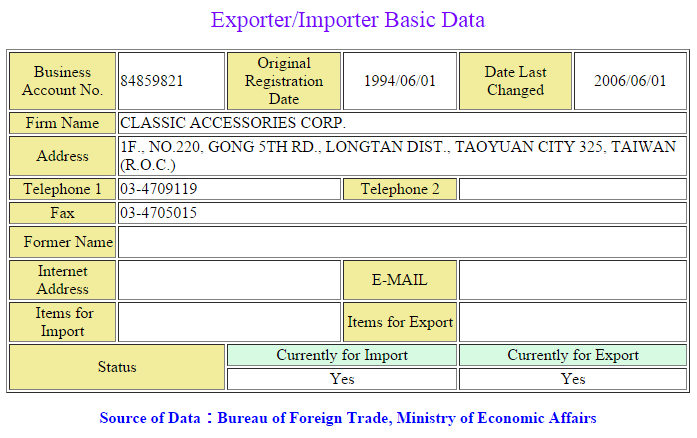The height and width of the screenshot is (438, 697).
Task: Click the E-MAIL label cell
Action: [400, 280]
